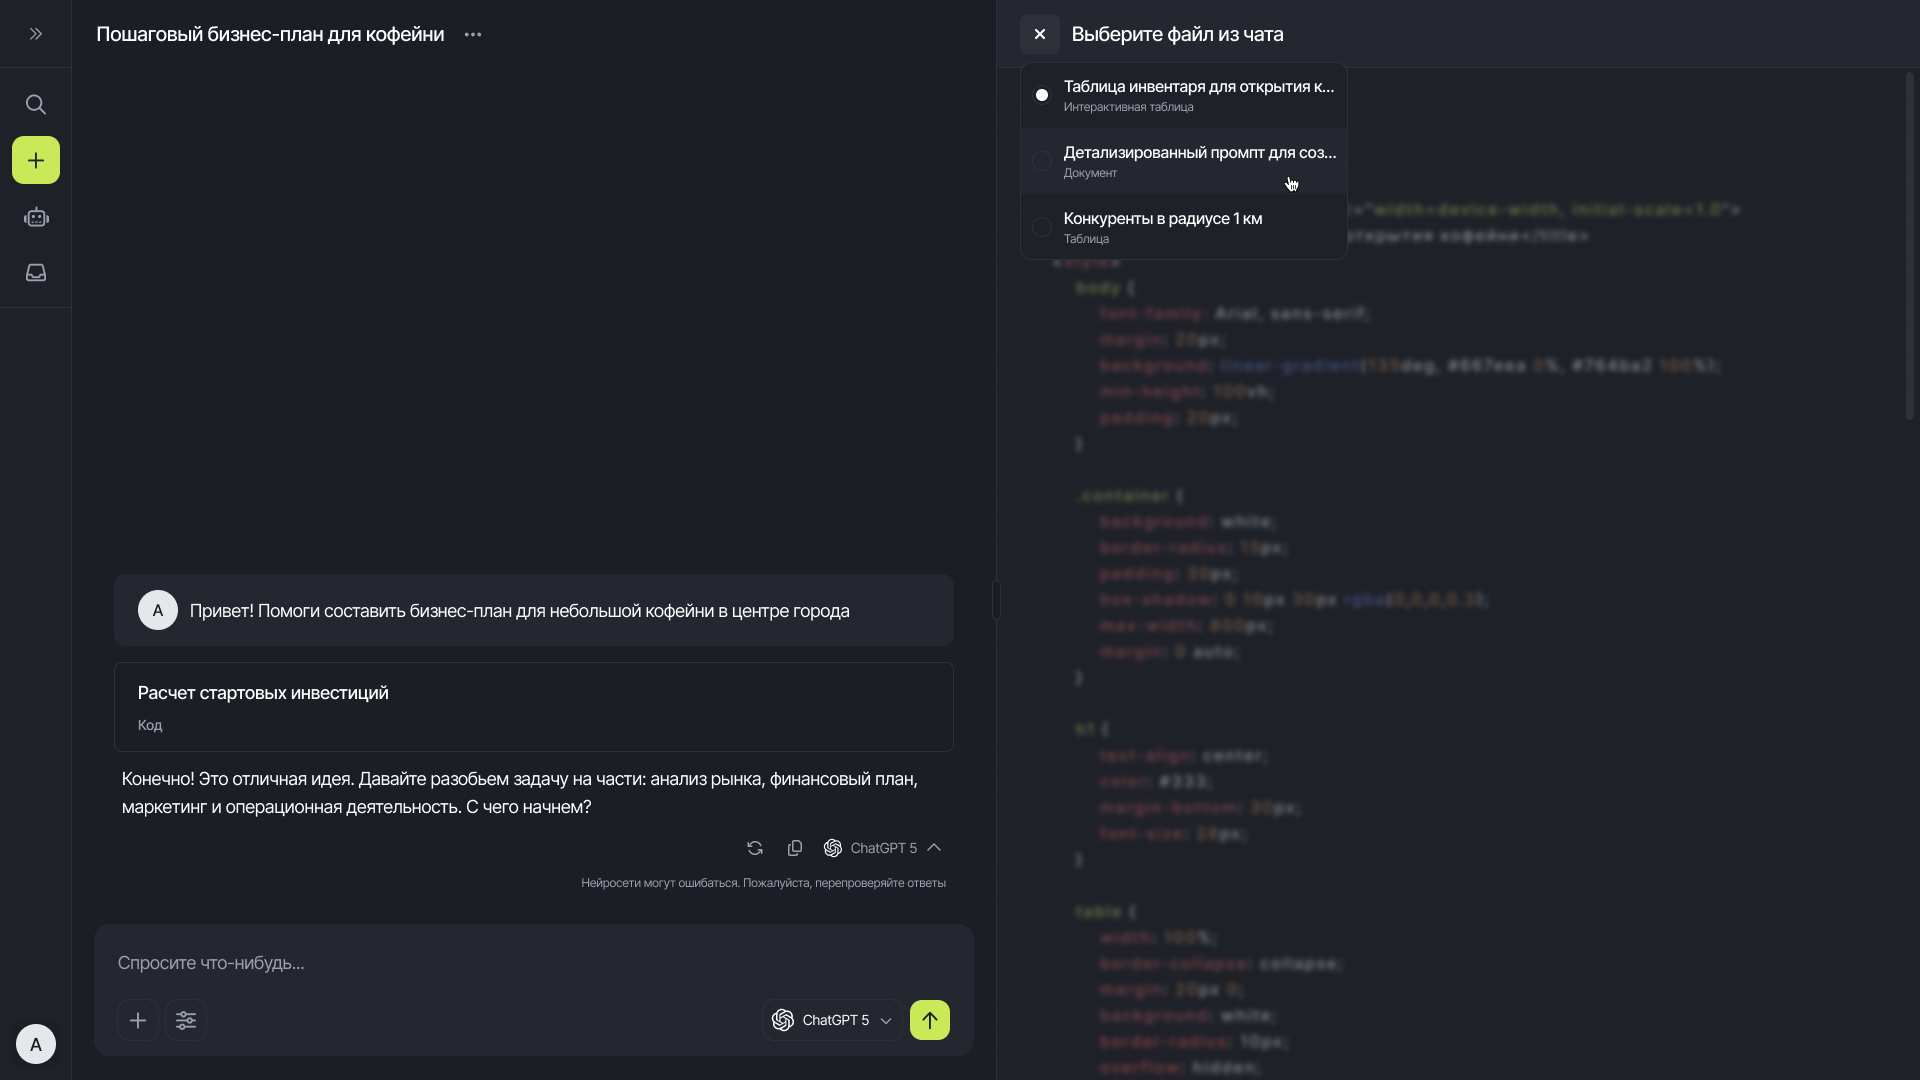Open the Расчет стартовых инвестиций code card
Screen dimensions: 1920x1080
tap(533, 707)
